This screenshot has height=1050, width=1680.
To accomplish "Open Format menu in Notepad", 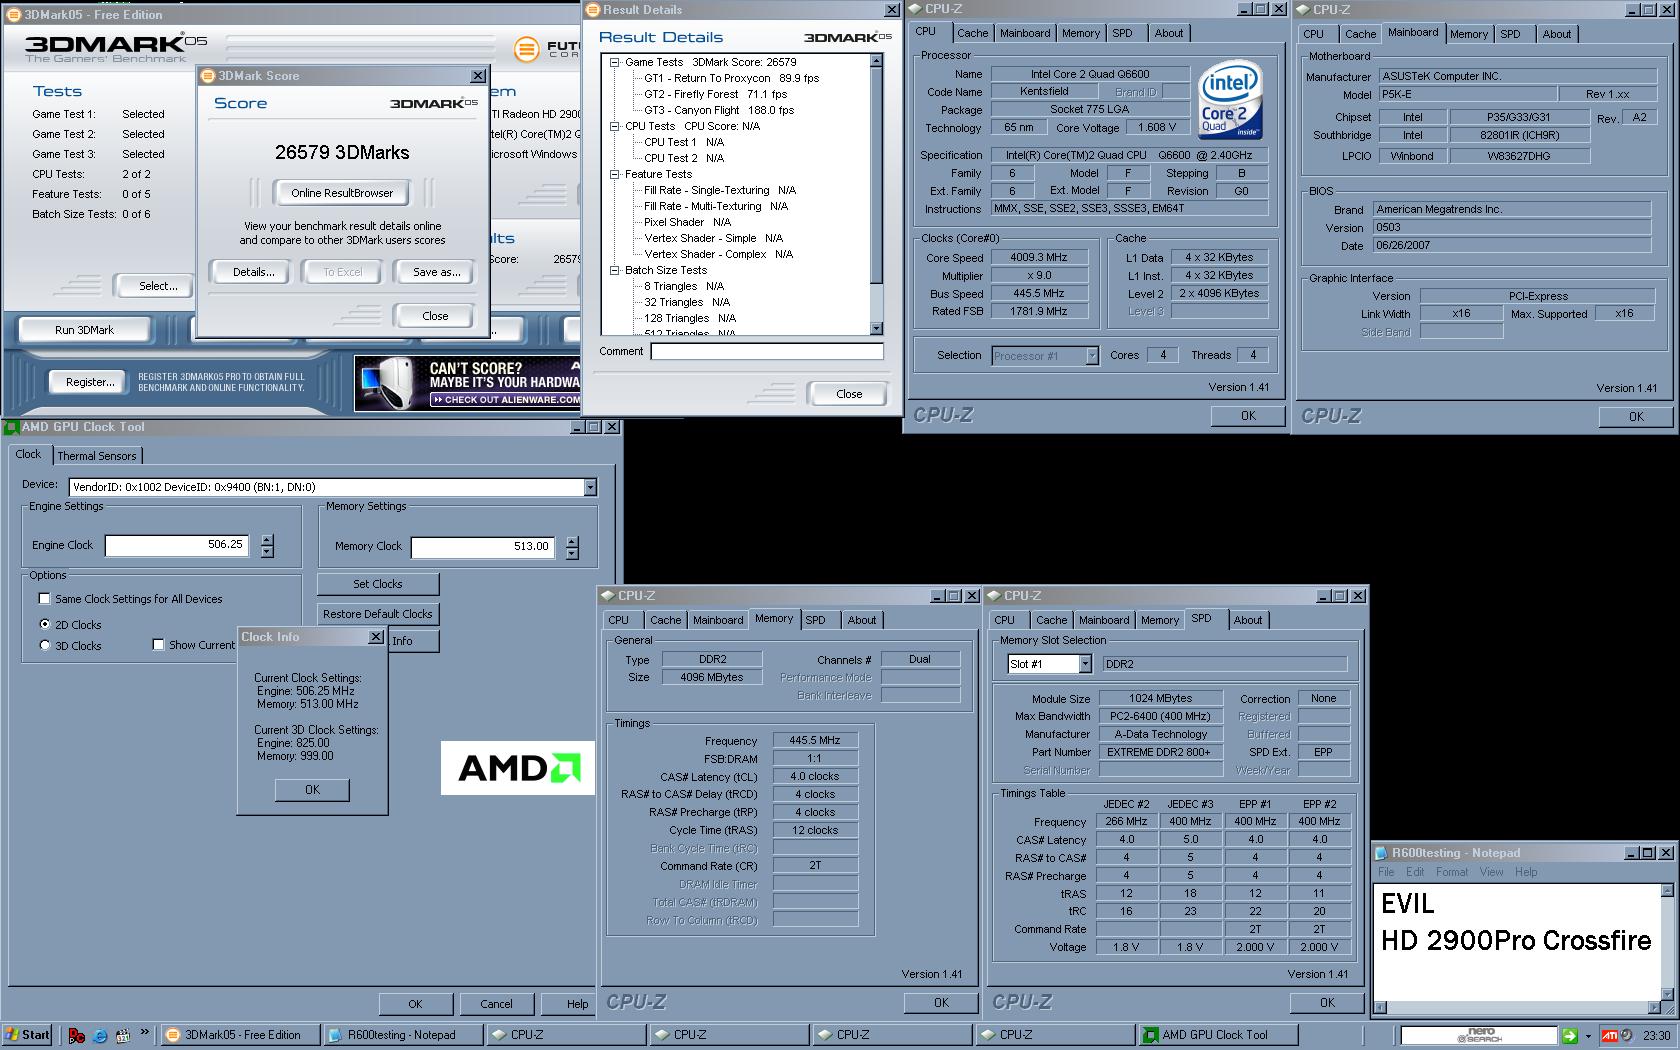I will (x=1452, y=872).
